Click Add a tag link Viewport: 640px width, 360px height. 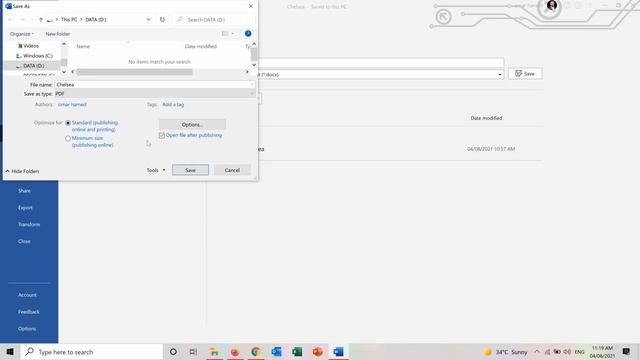point(173,104)
